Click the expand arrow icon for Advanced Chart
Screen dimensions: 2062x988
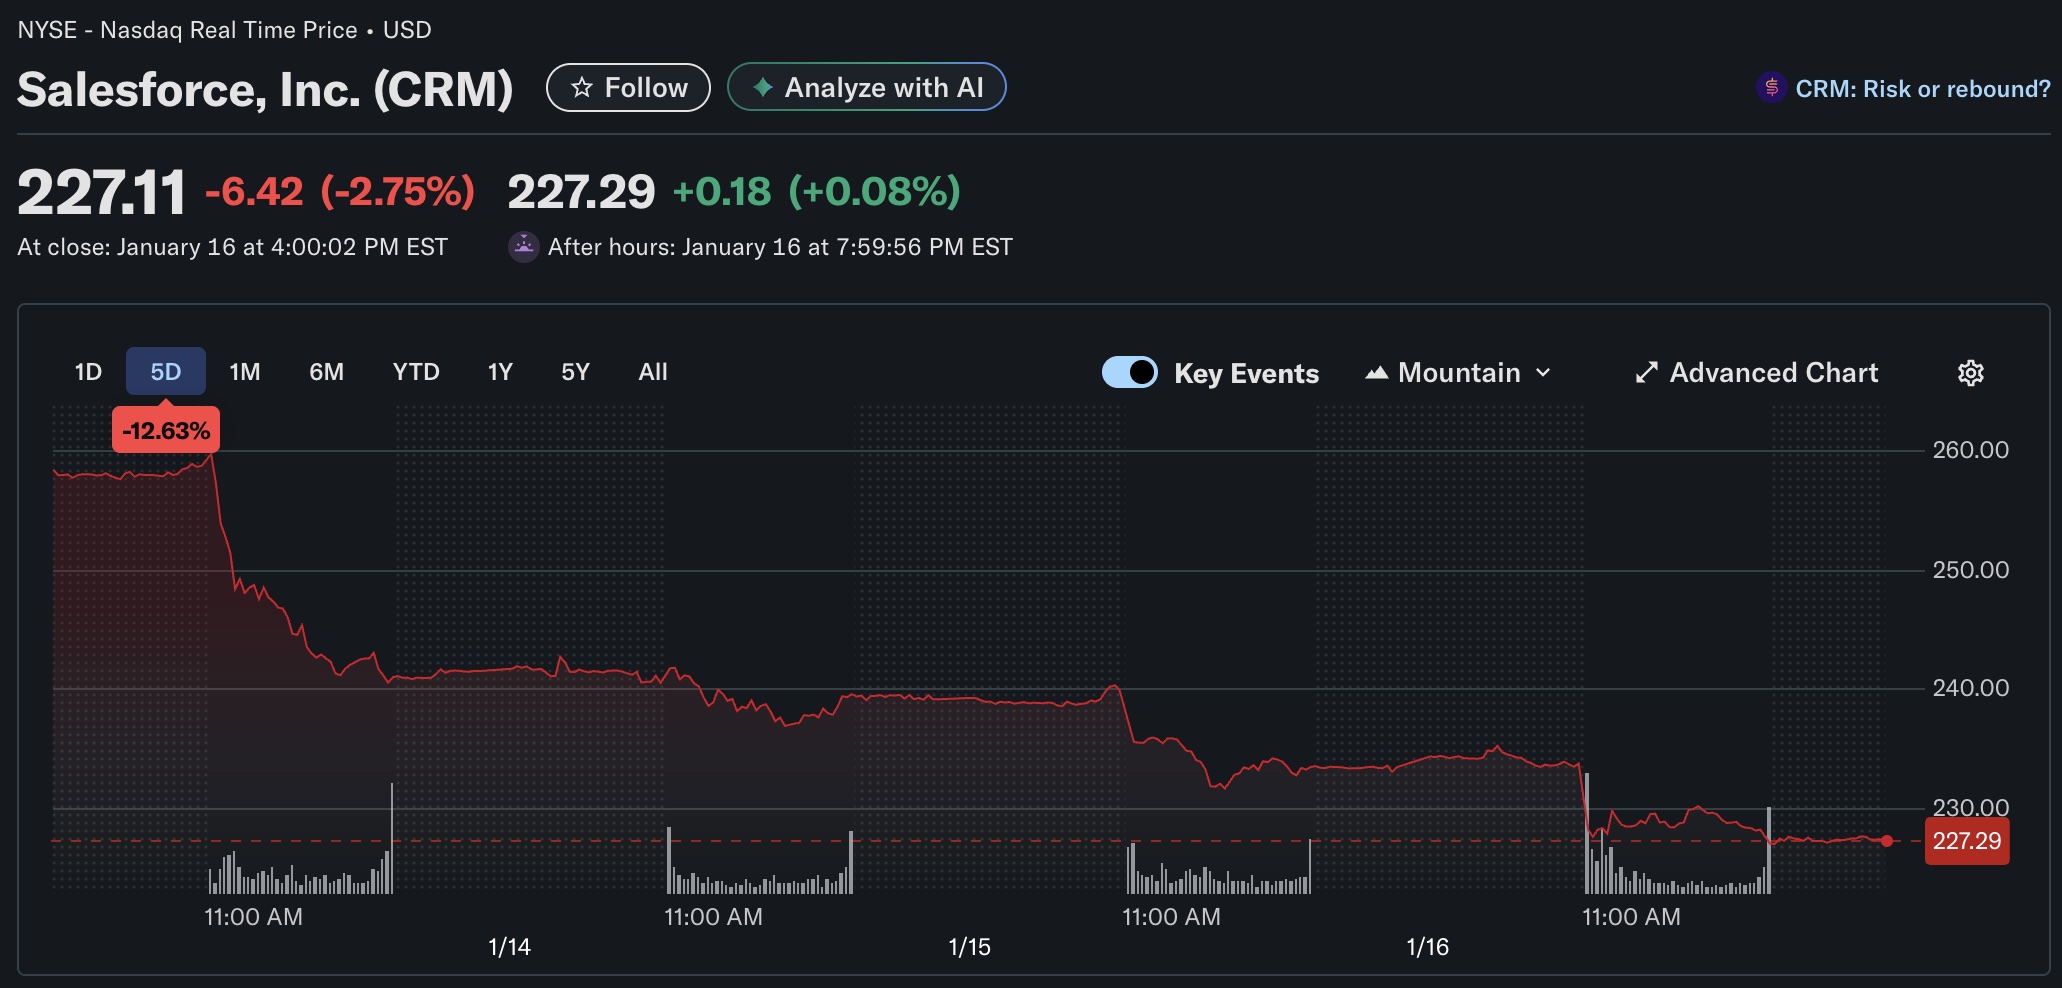click(1646, 373)
